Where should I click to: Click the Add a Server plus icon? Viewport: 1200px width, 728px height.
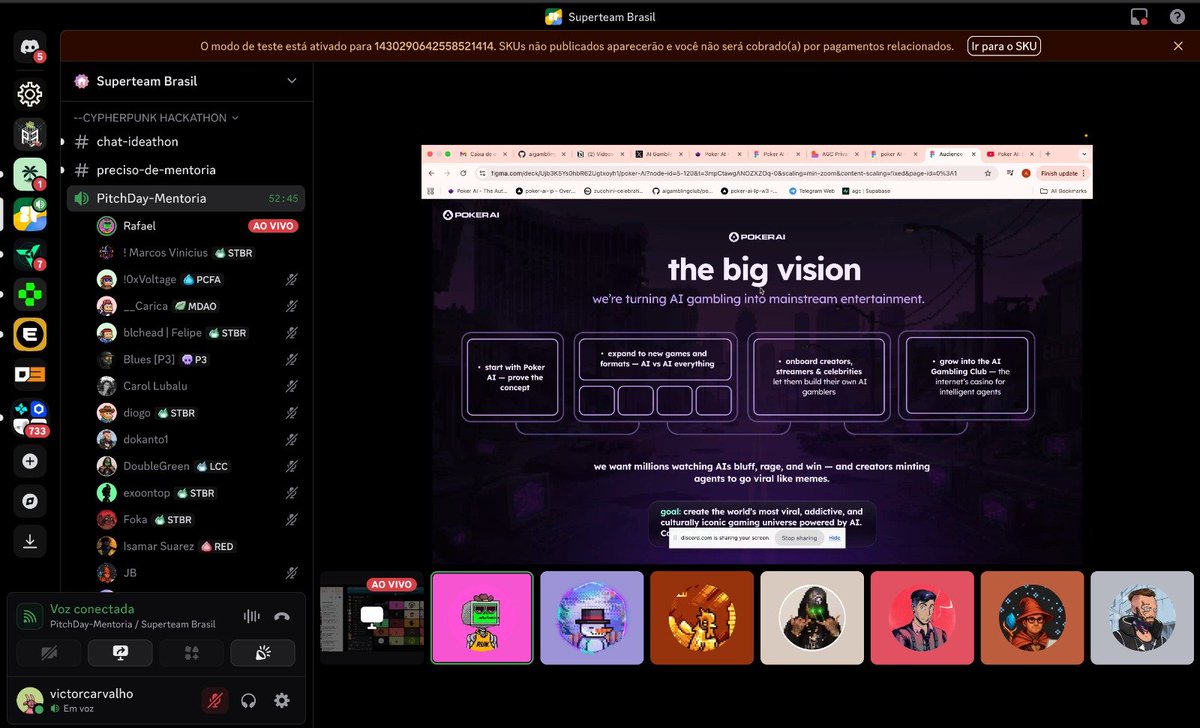30,461
